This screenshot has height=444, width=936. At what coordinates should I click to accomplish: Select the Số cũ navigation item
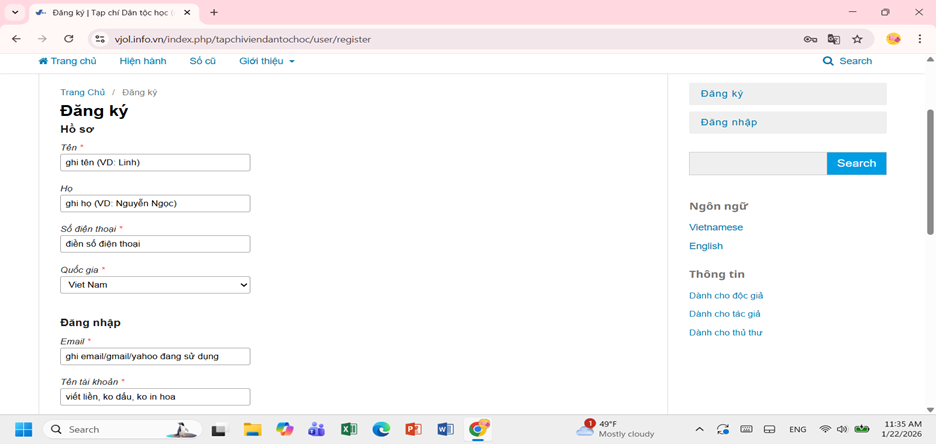point(202,61)
